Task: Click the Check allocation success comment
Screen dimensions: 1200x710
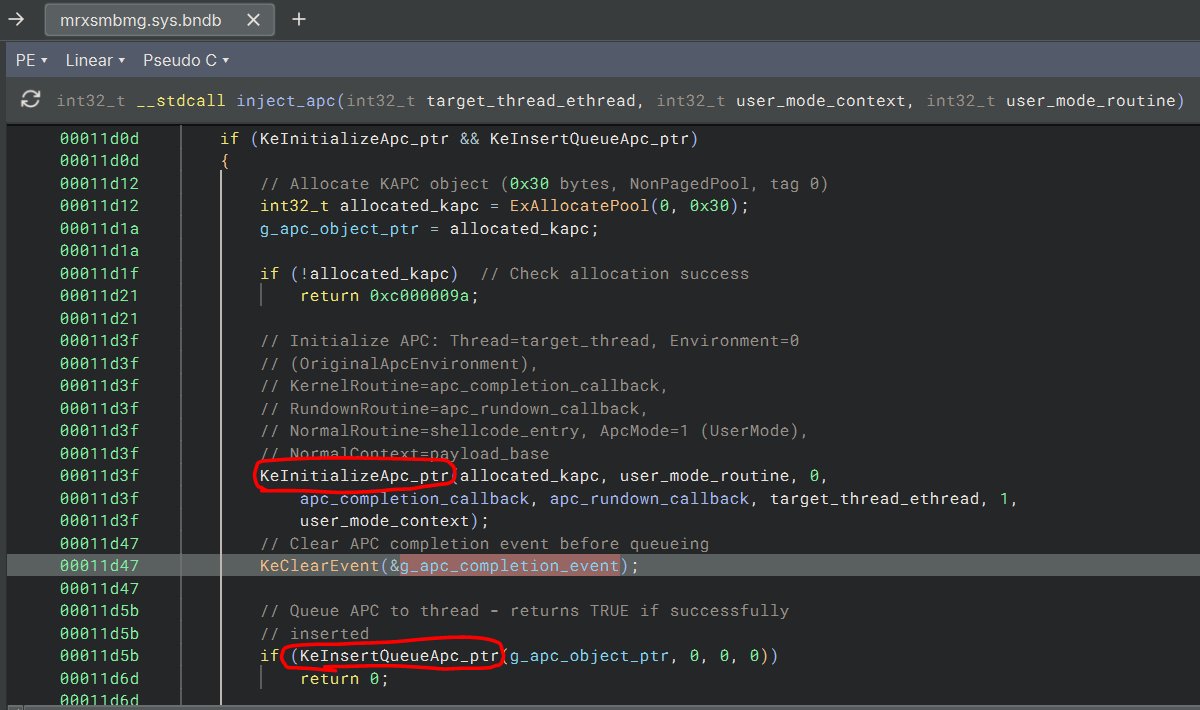Action: pos(614,273)
